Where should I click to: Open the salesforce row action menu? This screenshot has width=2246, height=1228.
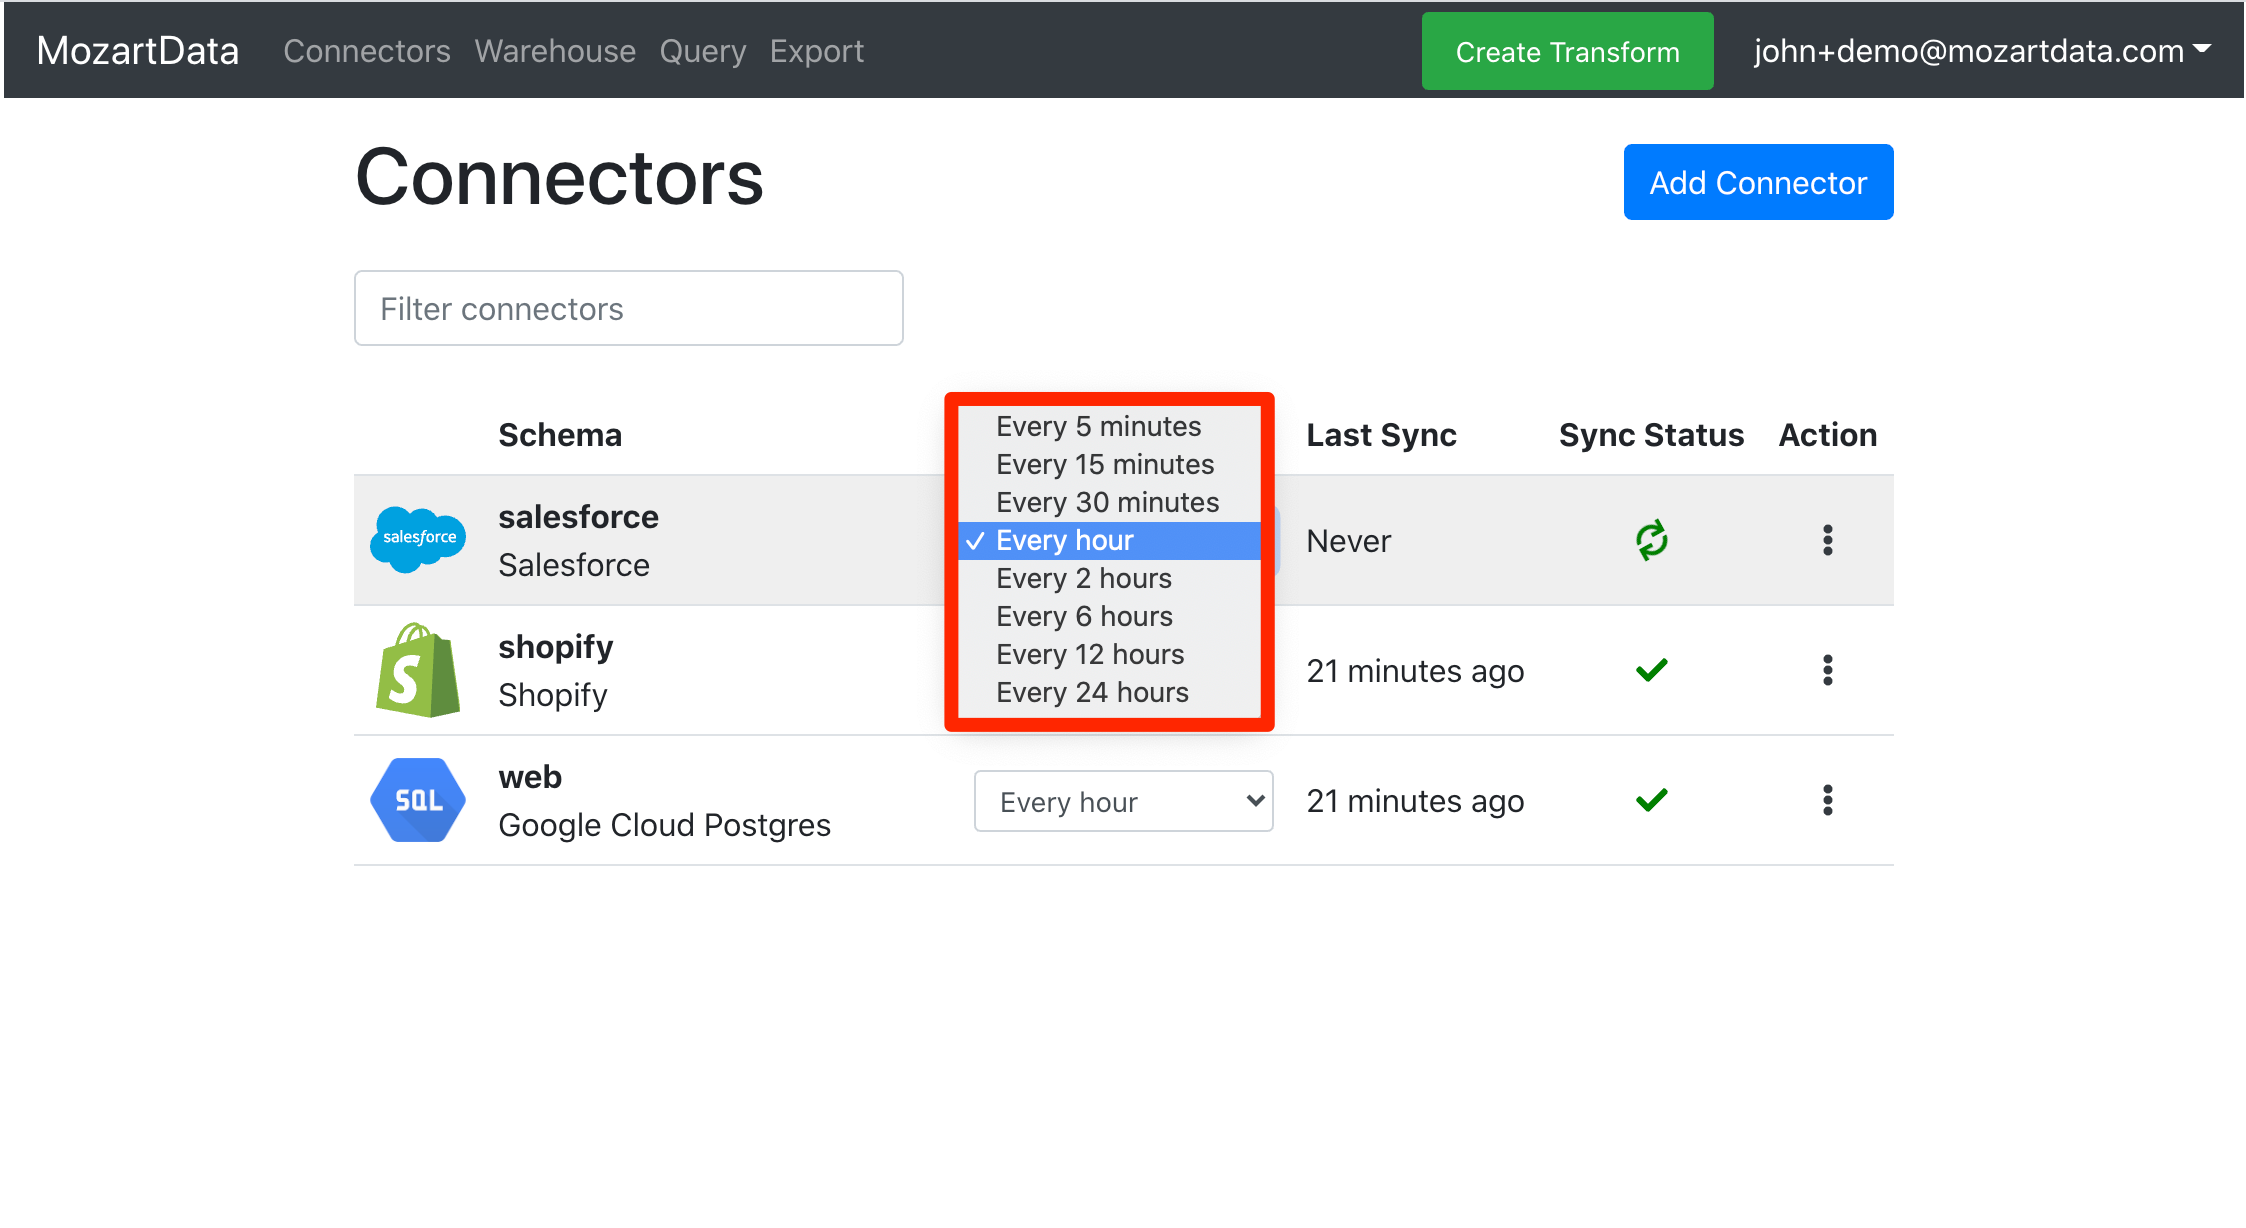pos(1828,540)
